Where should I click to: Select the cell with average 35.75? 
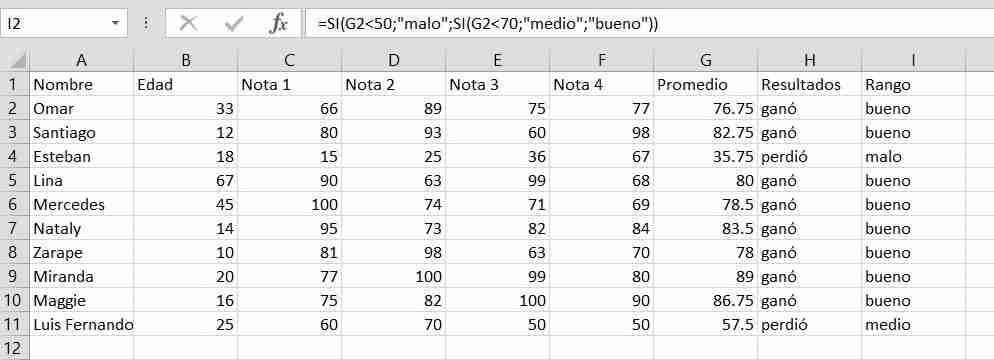point(706,157)
